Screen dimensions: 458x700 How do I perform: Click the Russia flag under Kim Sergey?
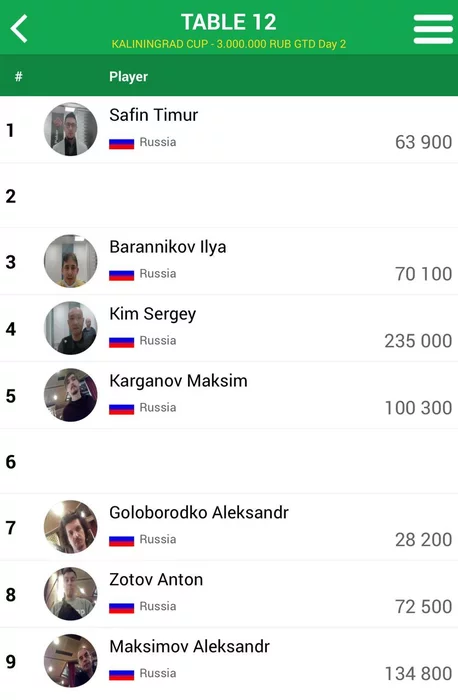121,342
